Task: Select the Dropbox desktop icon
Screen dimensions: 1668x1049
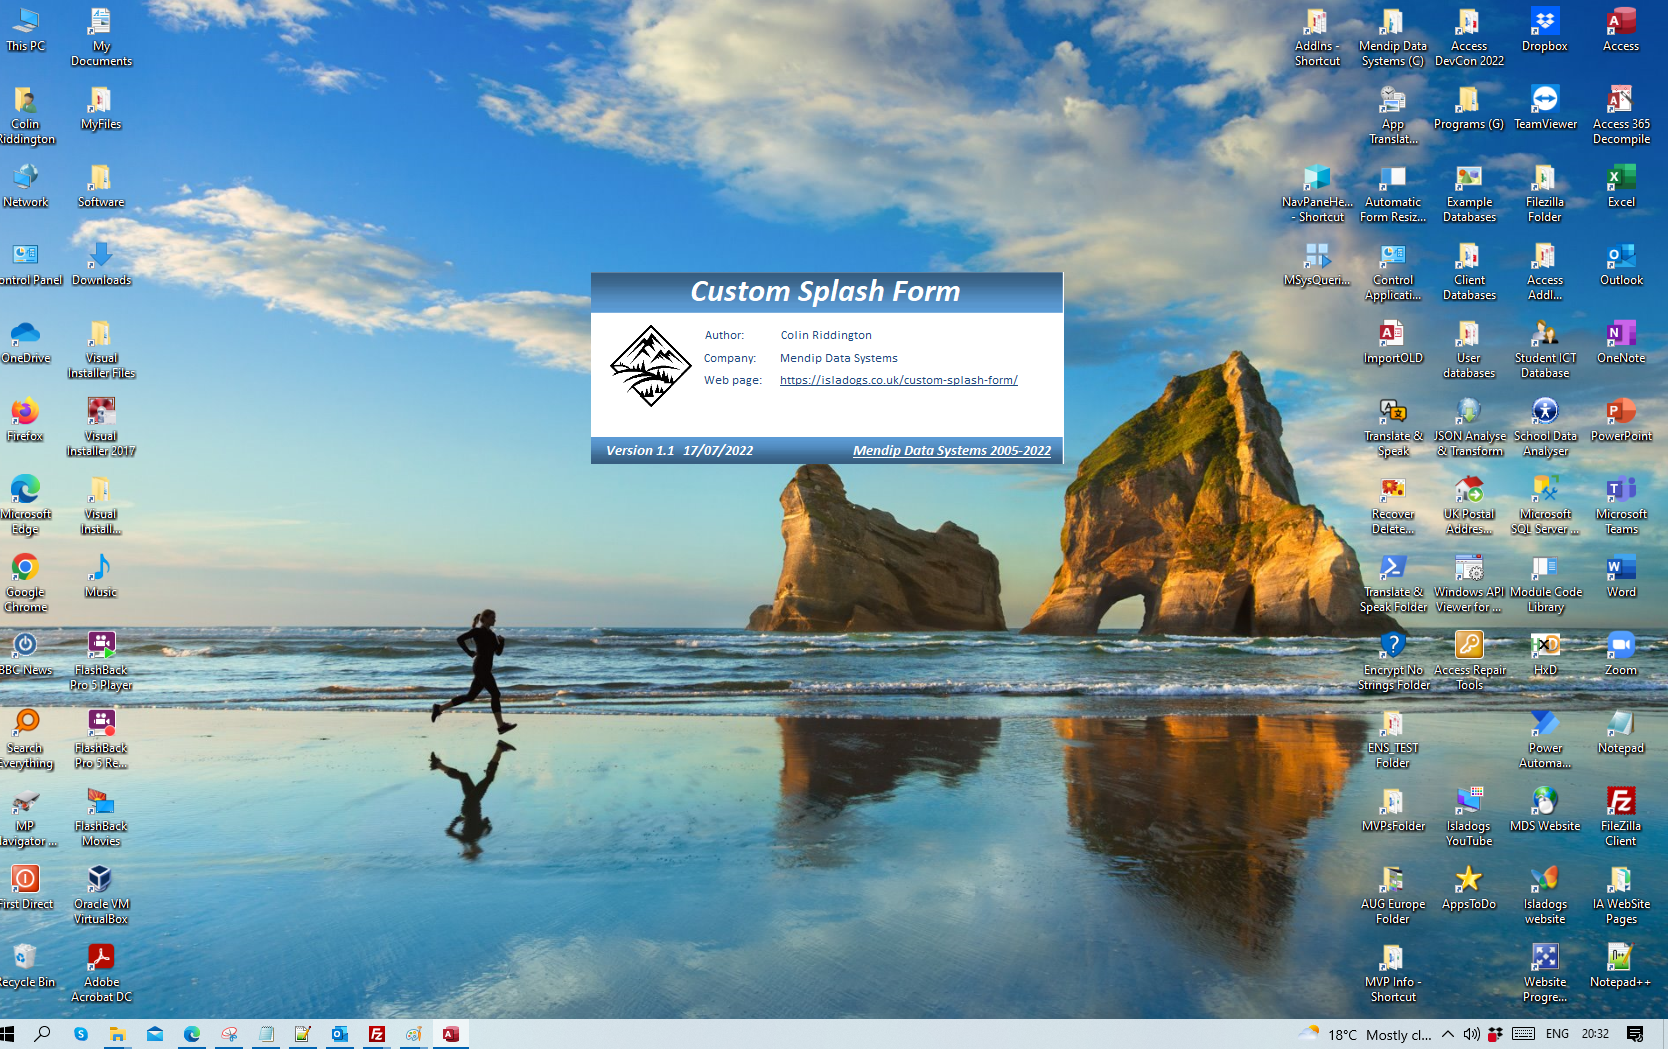Action: (1545, 30)
